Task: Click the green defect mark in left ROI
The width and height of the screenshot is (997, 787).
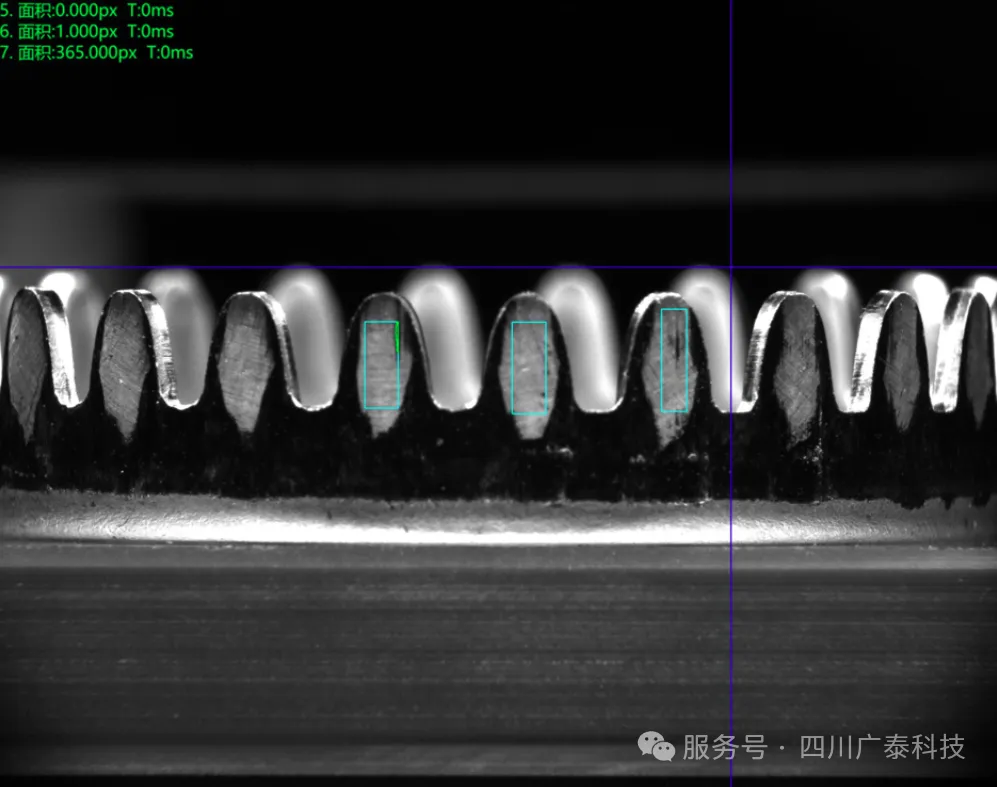Action: point(397,337)
